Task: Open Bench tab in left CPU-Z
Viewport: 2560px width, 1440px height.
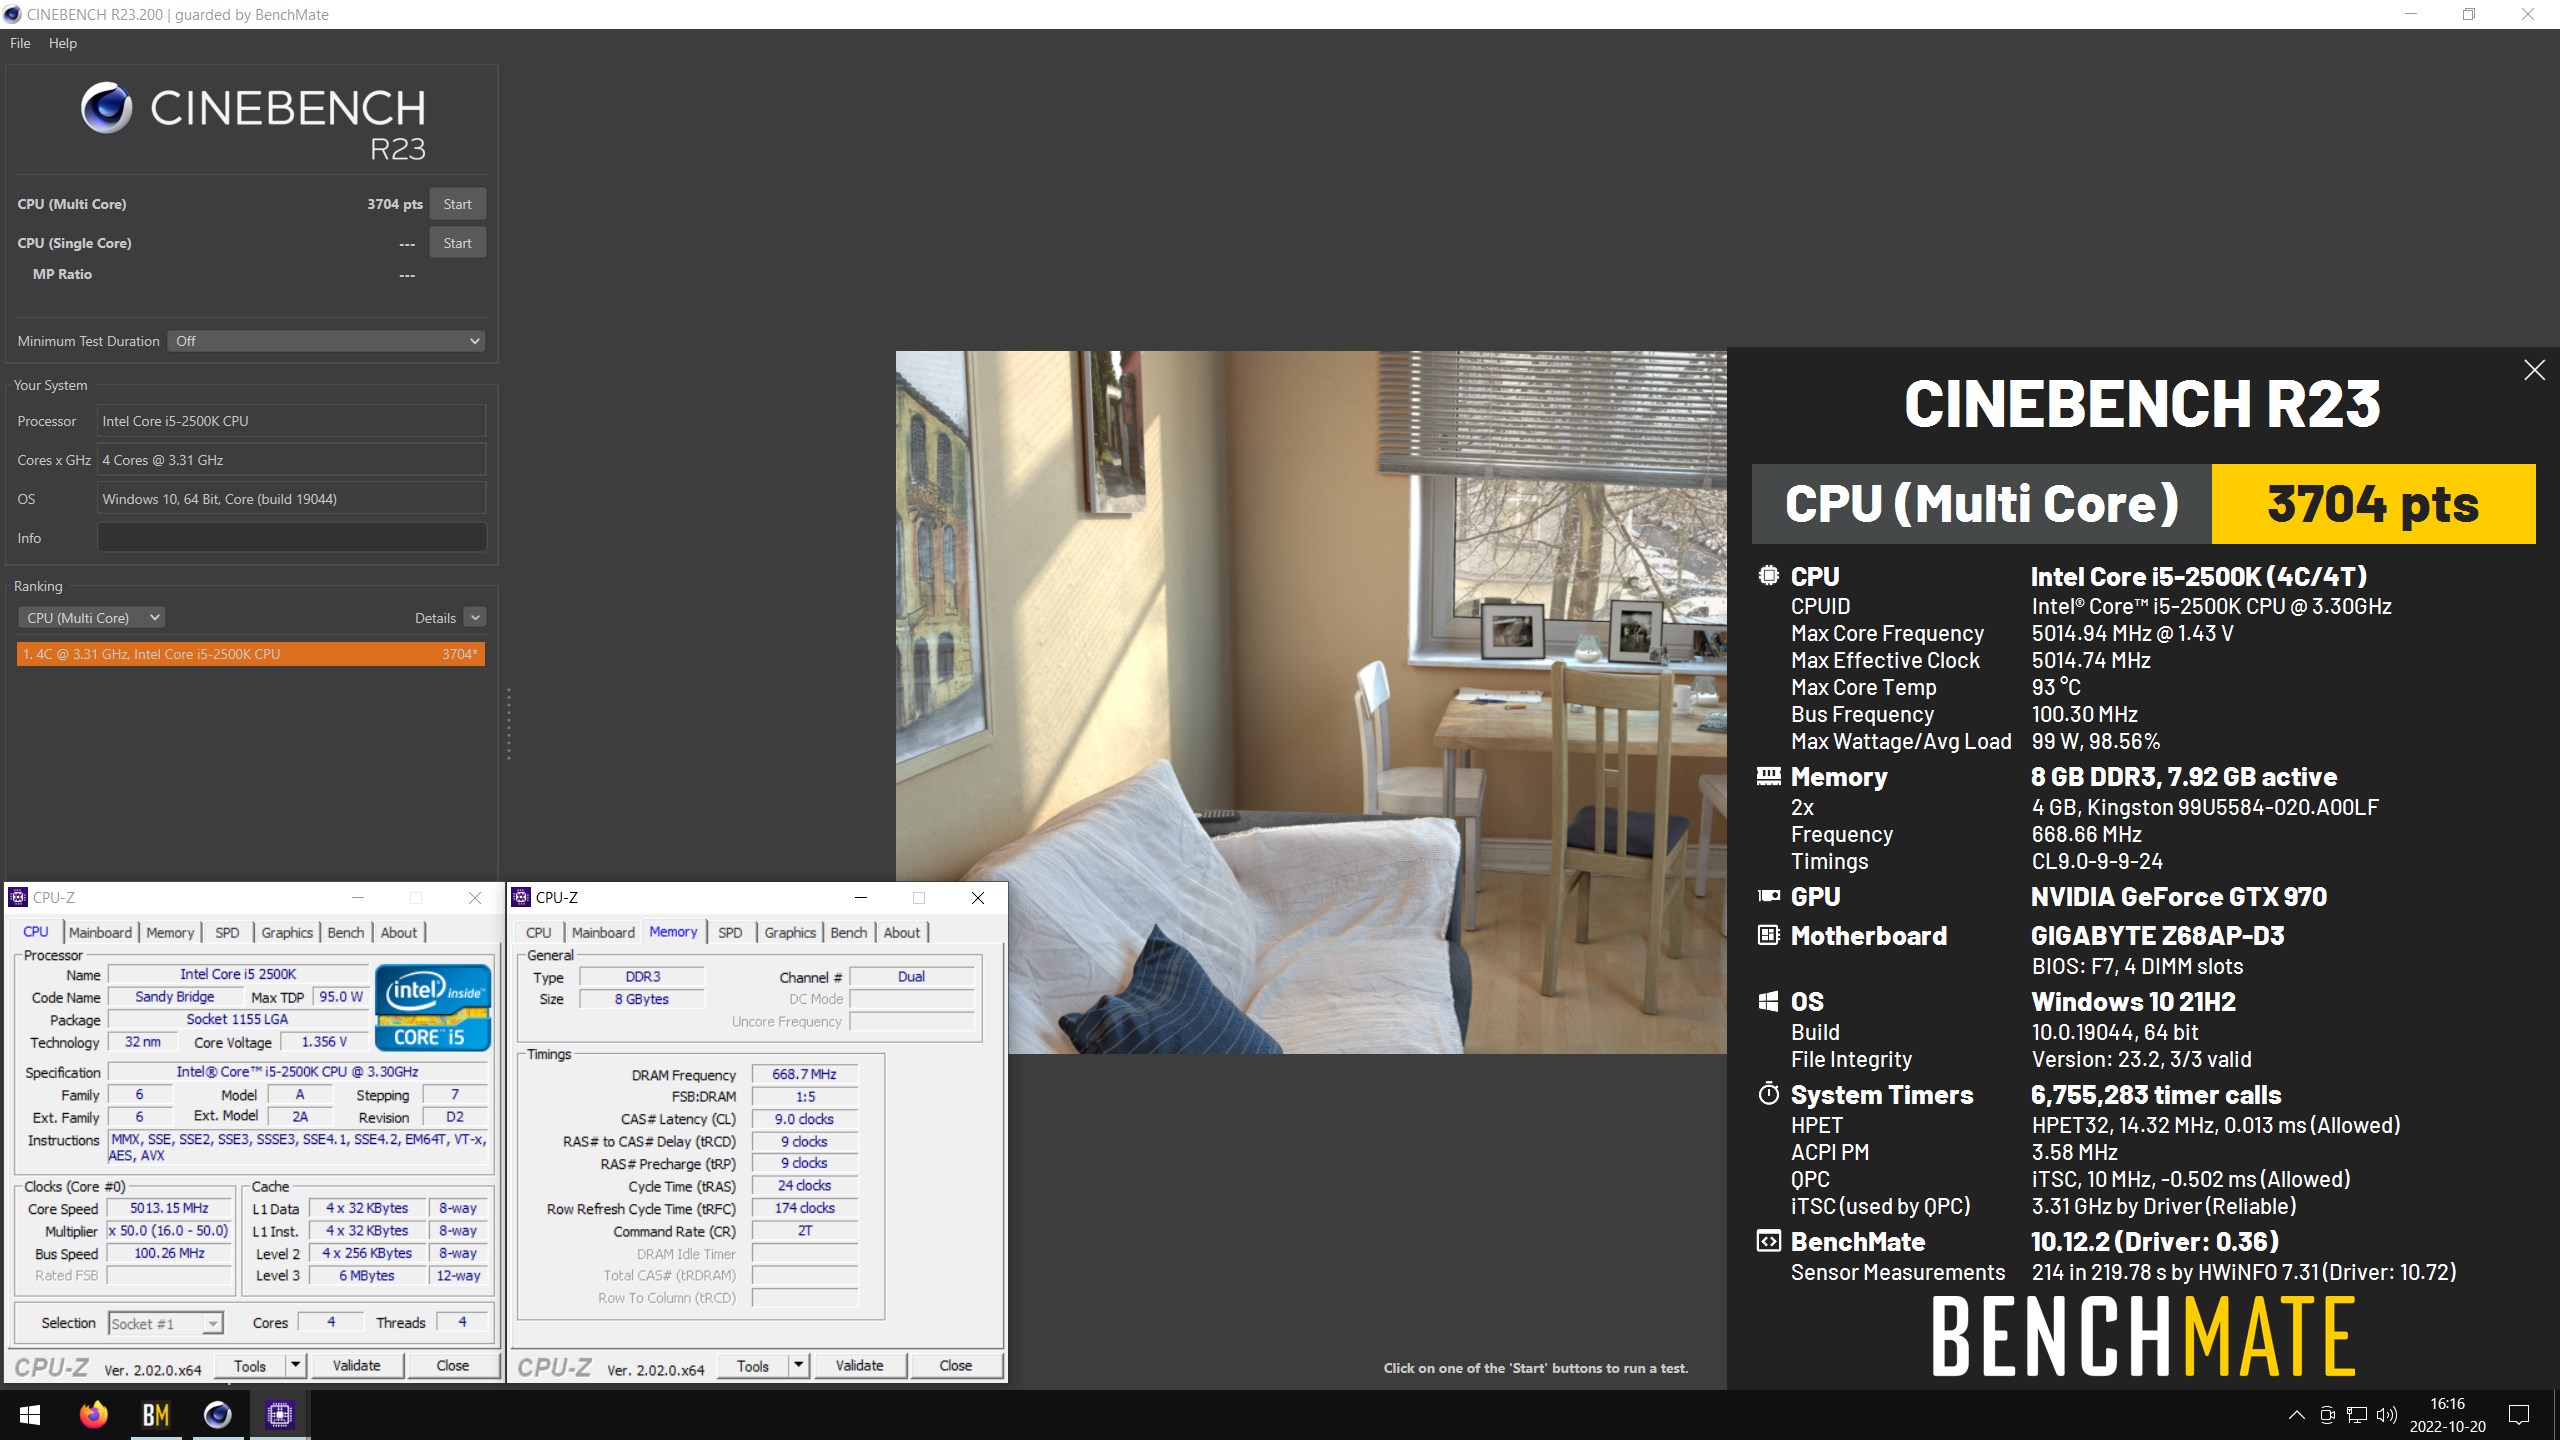Action: coord(346,932)
